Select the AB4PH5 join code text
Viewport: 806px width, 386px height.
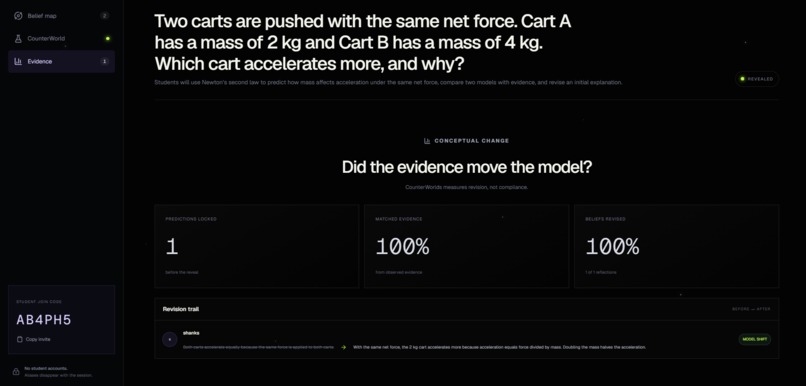pyautogui.click(x=44, y=320)
